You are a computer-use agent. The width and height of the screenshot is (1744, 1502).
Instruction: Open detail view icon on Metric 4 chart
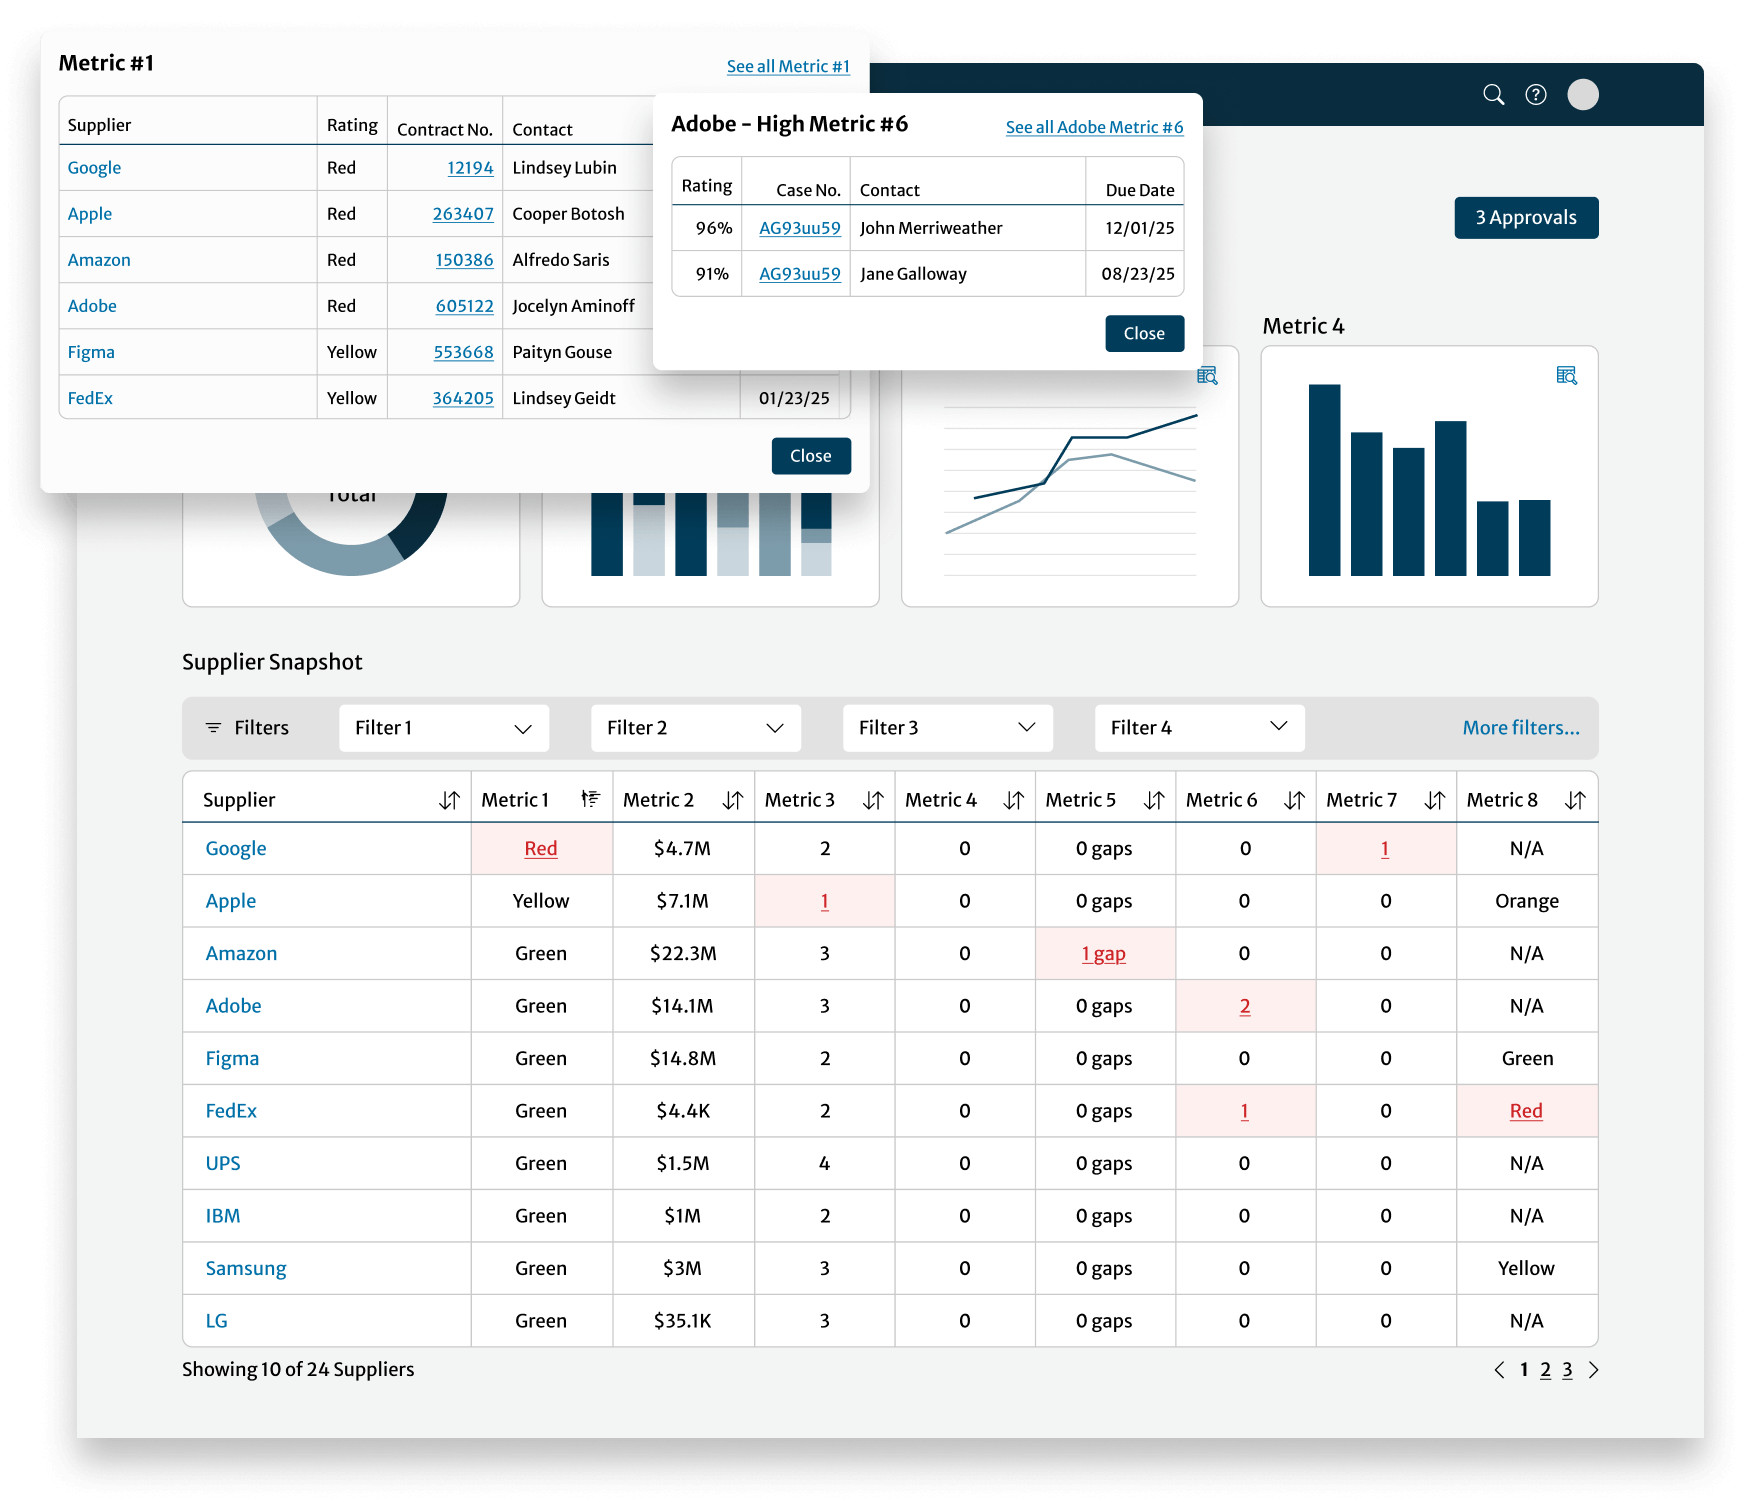[1566, 375]
